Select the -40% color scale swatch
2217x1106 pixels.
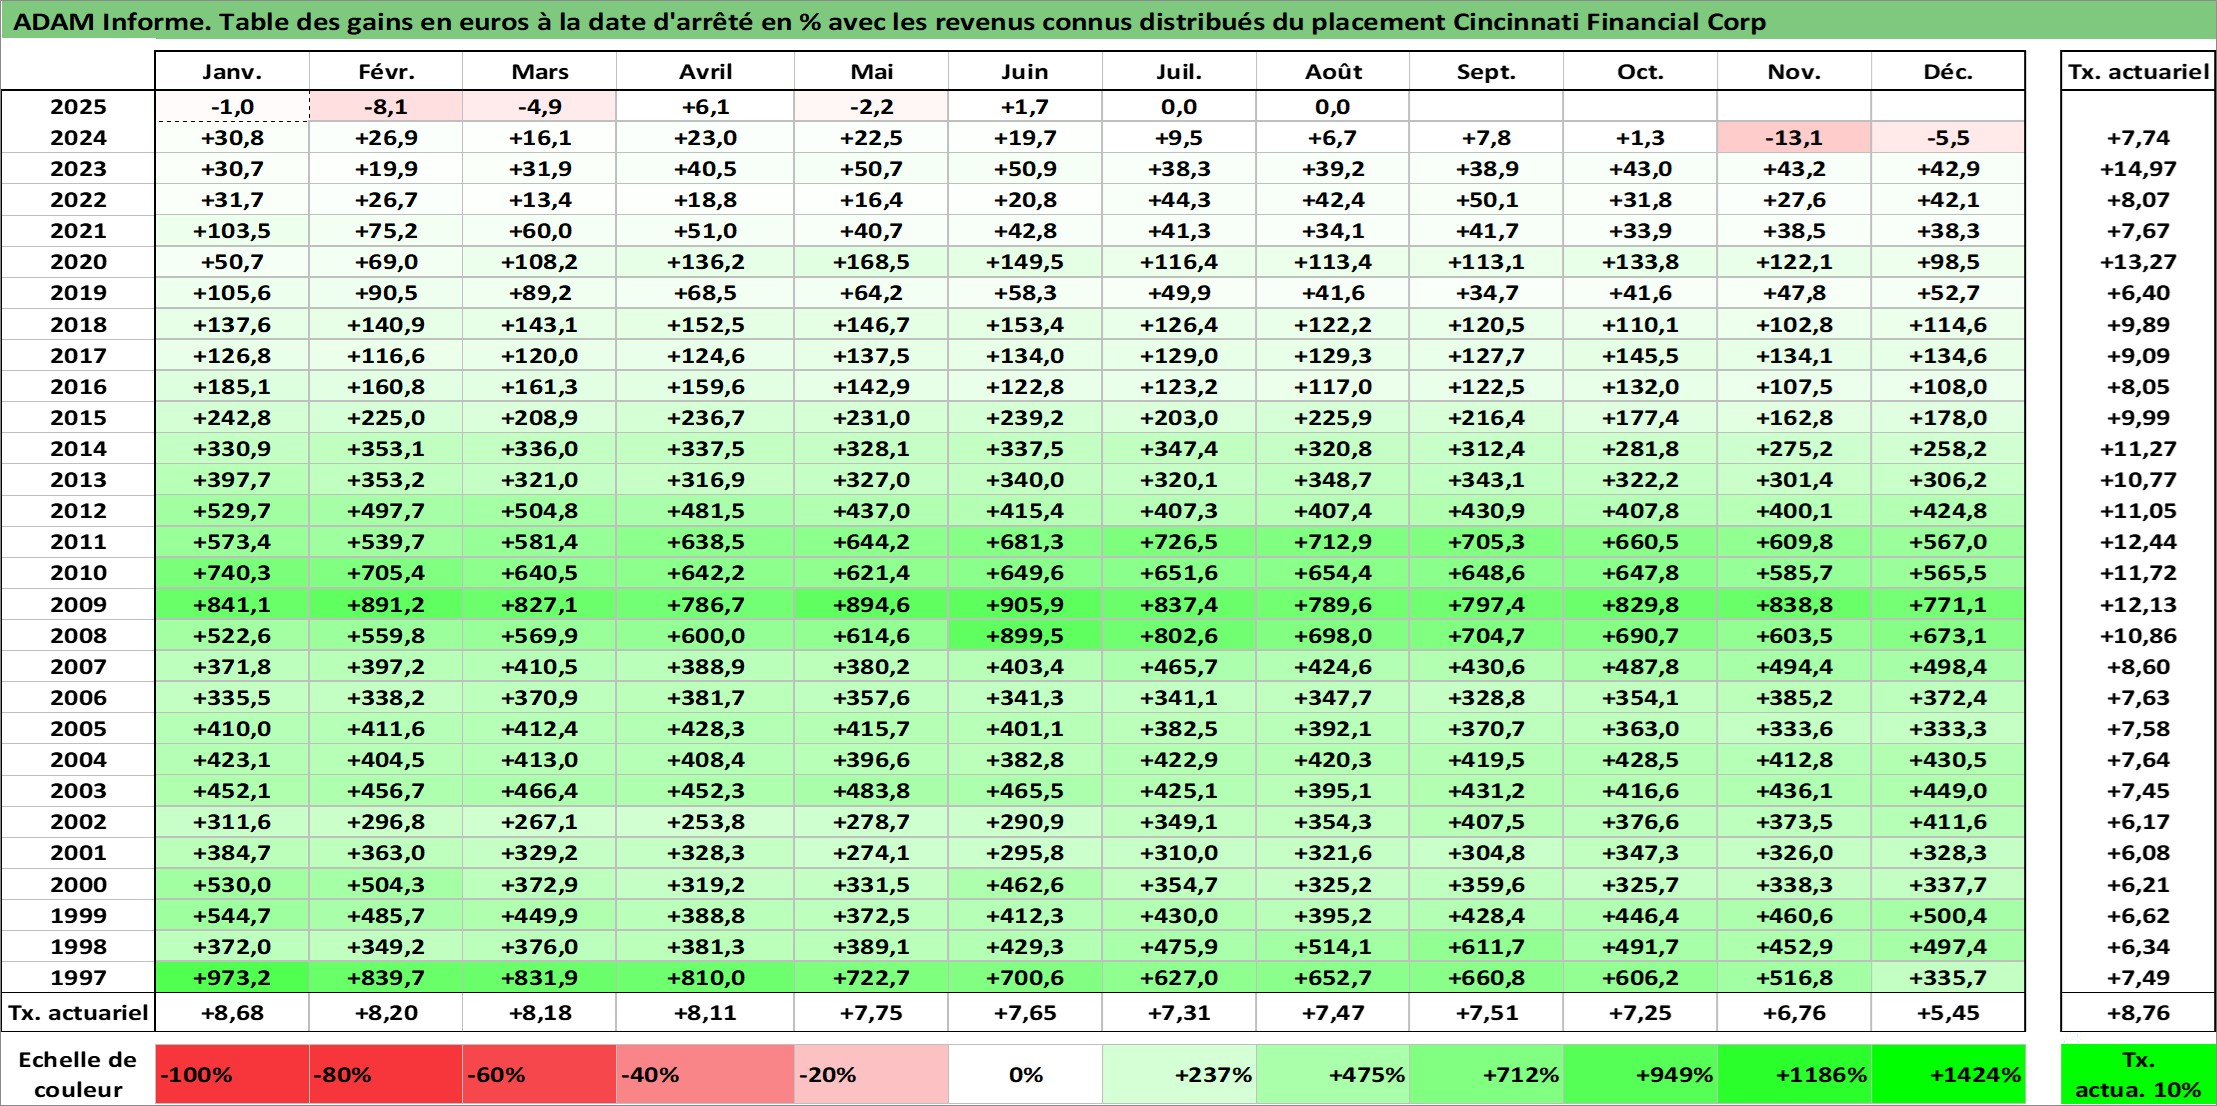(706, 1074)
